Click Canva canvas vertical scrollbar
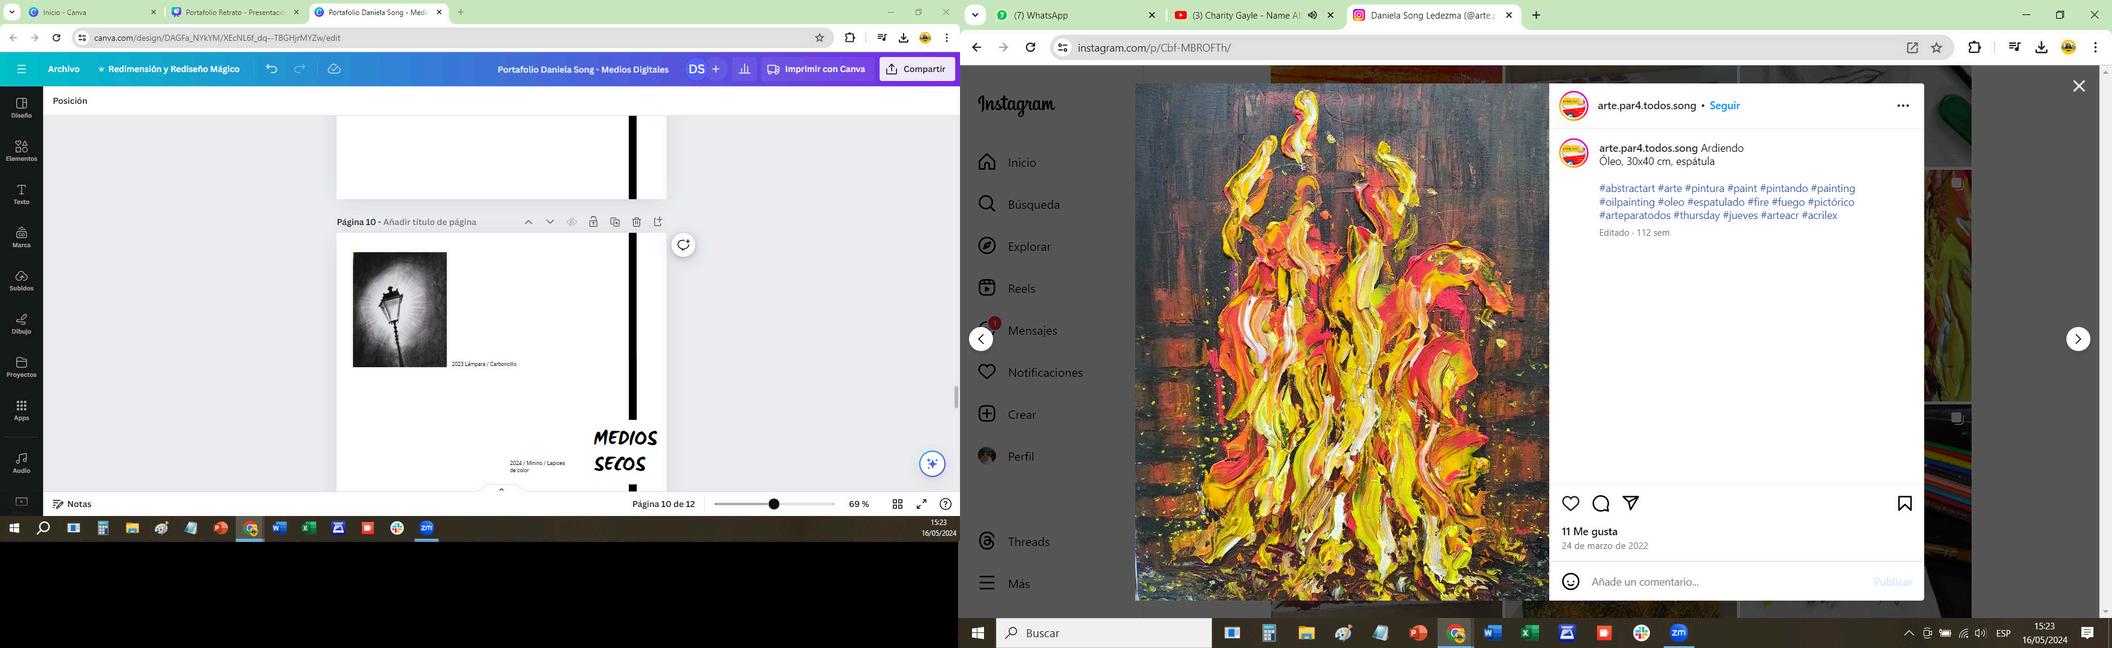This screenshot has width=2112, height=648. tap(955, 397)
